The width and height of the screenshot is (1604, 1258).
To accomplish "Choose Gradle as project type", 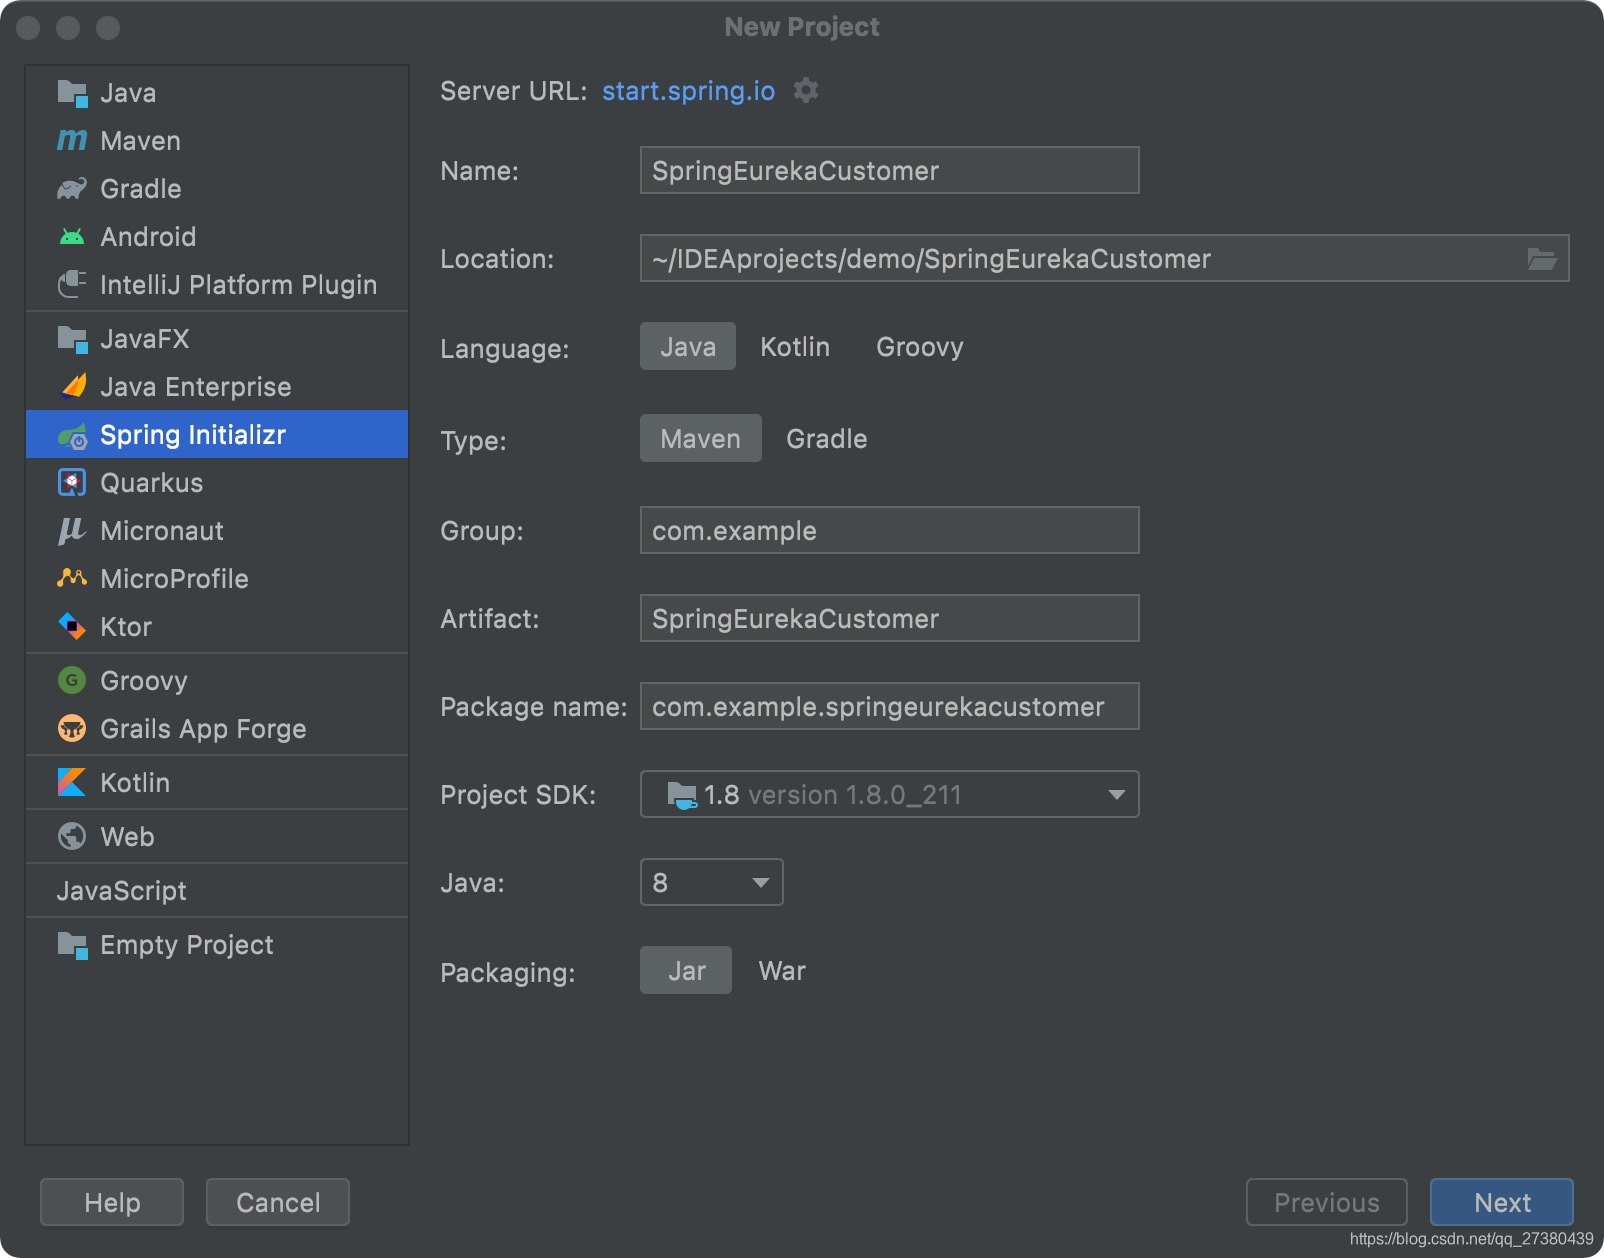I will pyautogui.click(x=827, y=439).
